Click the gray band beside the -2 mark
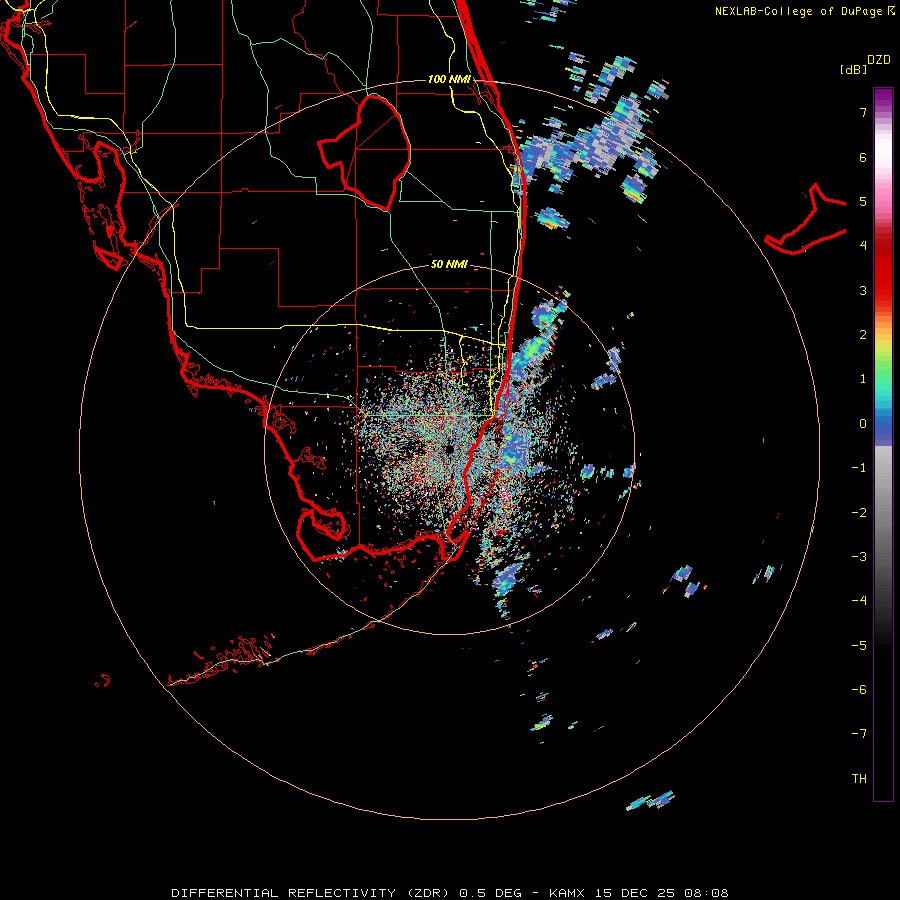900x900 pixels. (883, 513)
